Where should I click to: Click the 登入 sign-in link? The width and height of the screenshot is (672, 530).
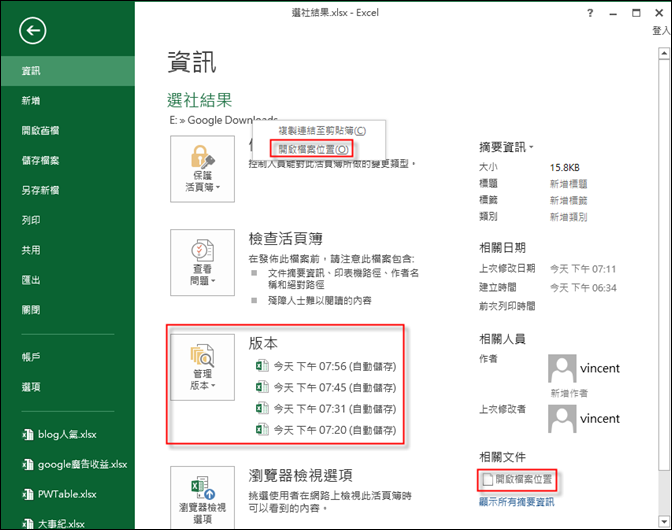pyautogui.click(x=661, y=30)
